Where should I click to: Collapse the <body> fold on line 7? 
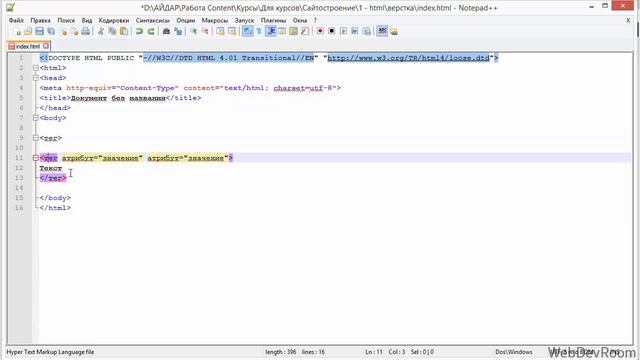coord(36,118)
